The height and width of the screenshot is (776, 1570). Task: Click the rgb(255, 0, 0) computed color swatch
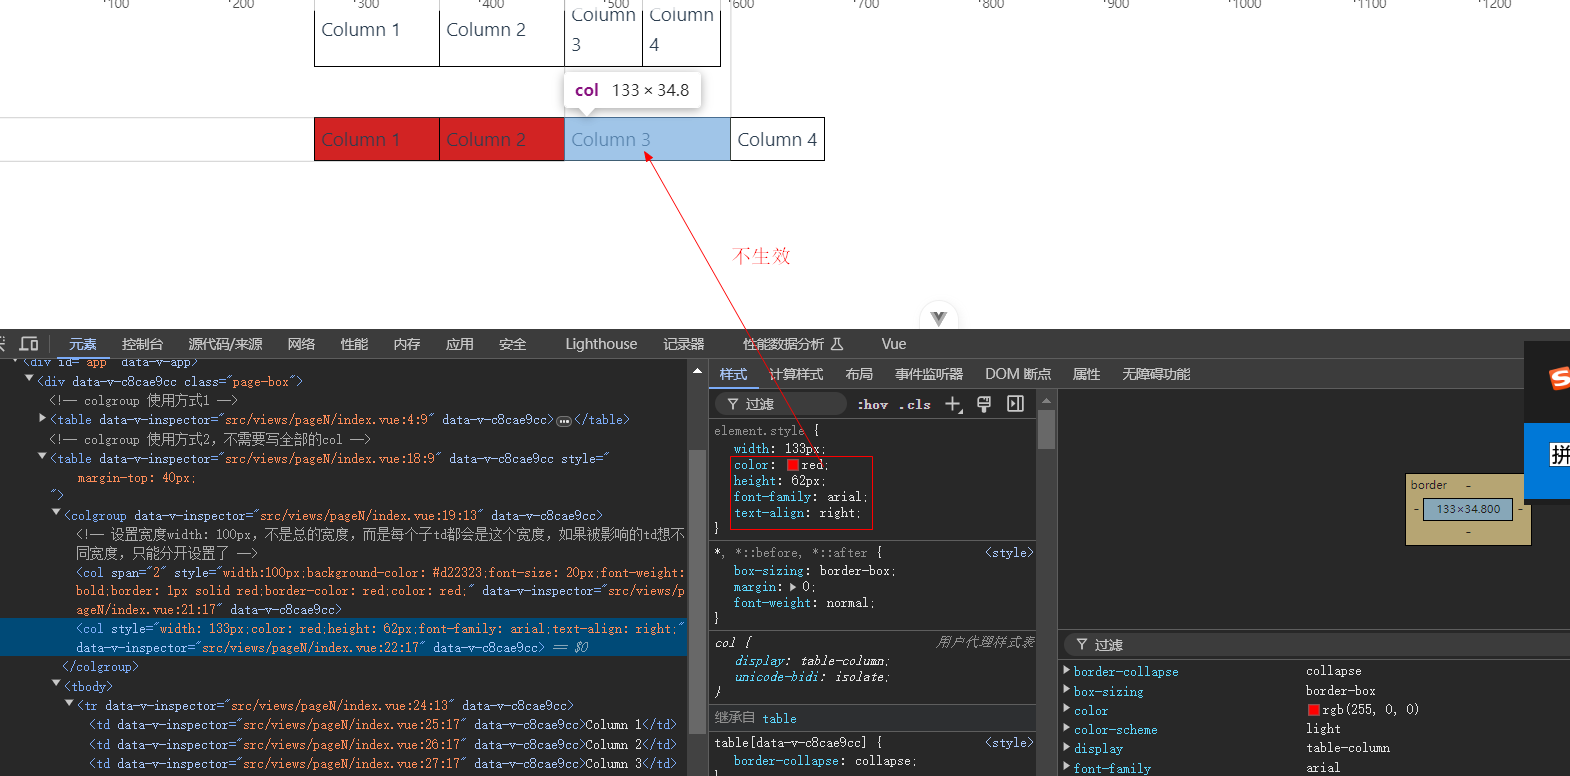[x=1314, y=710]
